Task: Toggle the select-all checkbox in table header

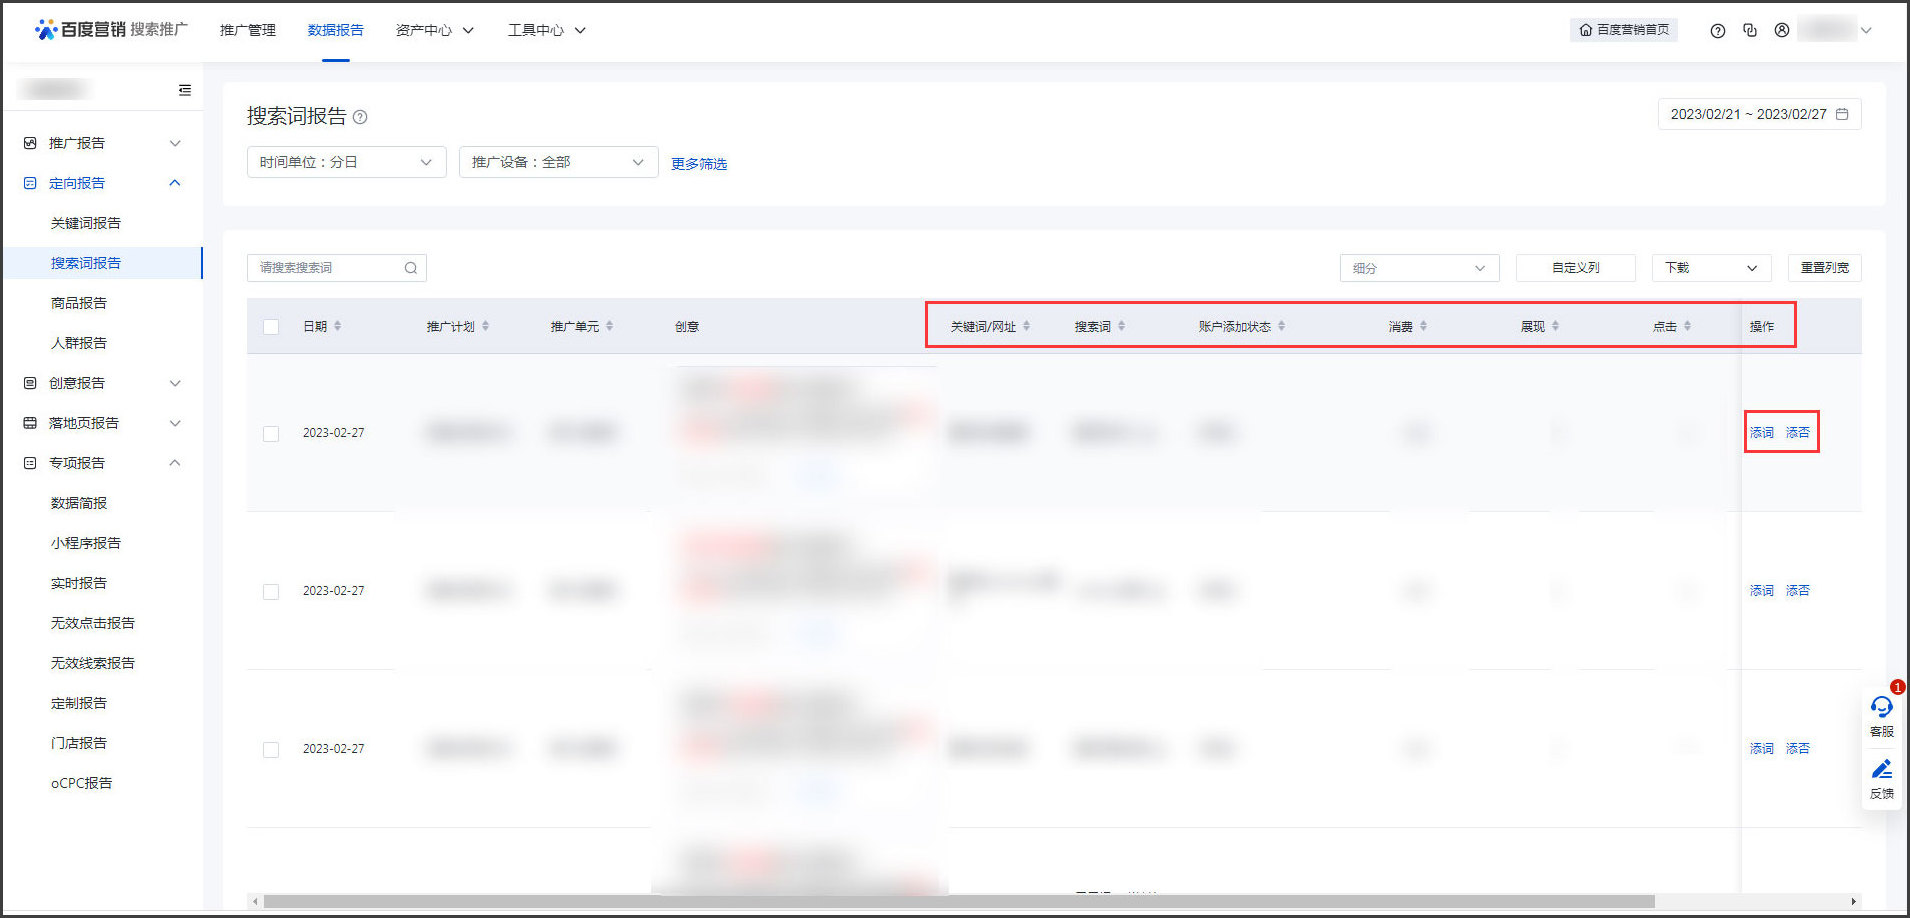Action: 270,326
